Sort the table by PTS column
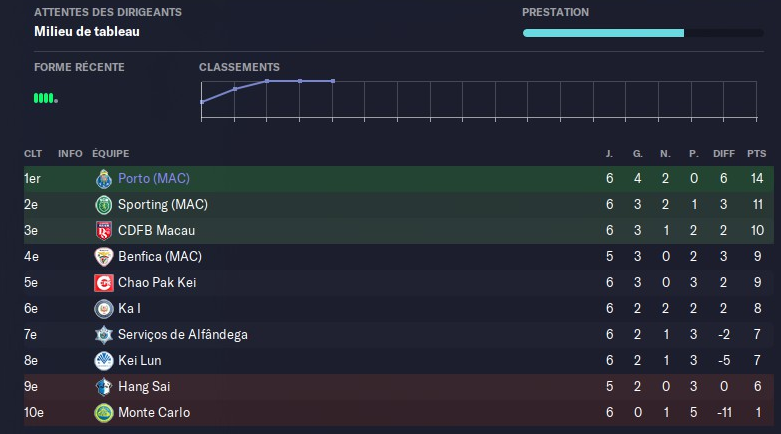 [x=756, y=154]
